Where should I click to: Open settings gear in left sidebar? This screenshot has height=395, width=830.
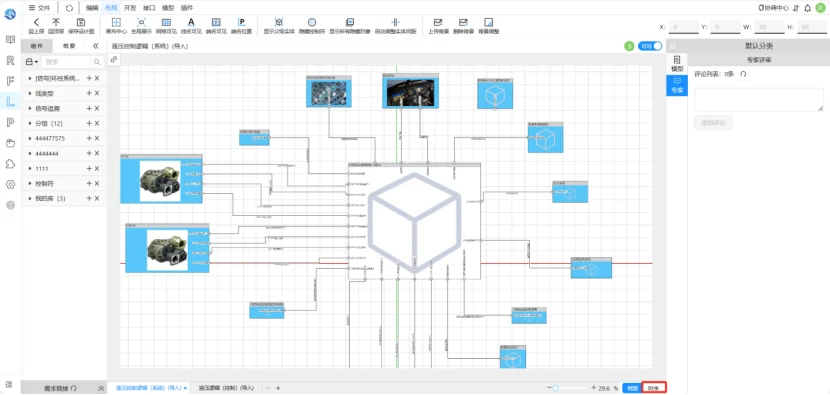[10, 184]
